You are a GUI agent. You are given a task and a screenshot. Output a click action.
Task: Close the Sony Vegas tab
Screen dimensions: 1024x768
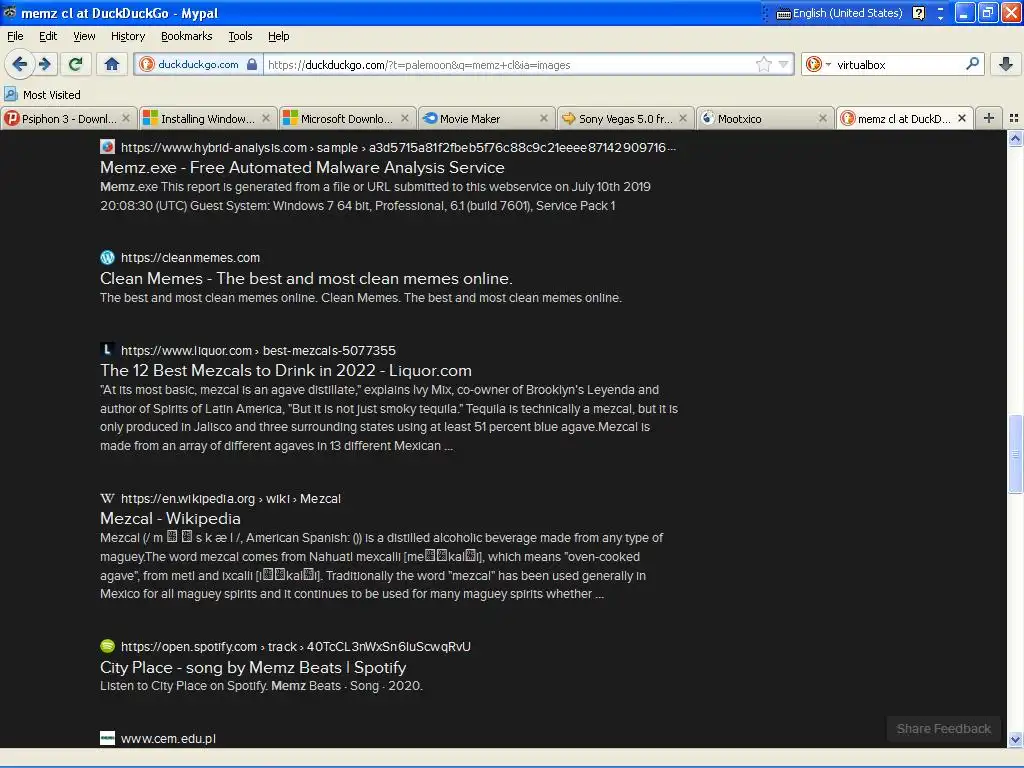pyautogui.click(x=683, y=118)
